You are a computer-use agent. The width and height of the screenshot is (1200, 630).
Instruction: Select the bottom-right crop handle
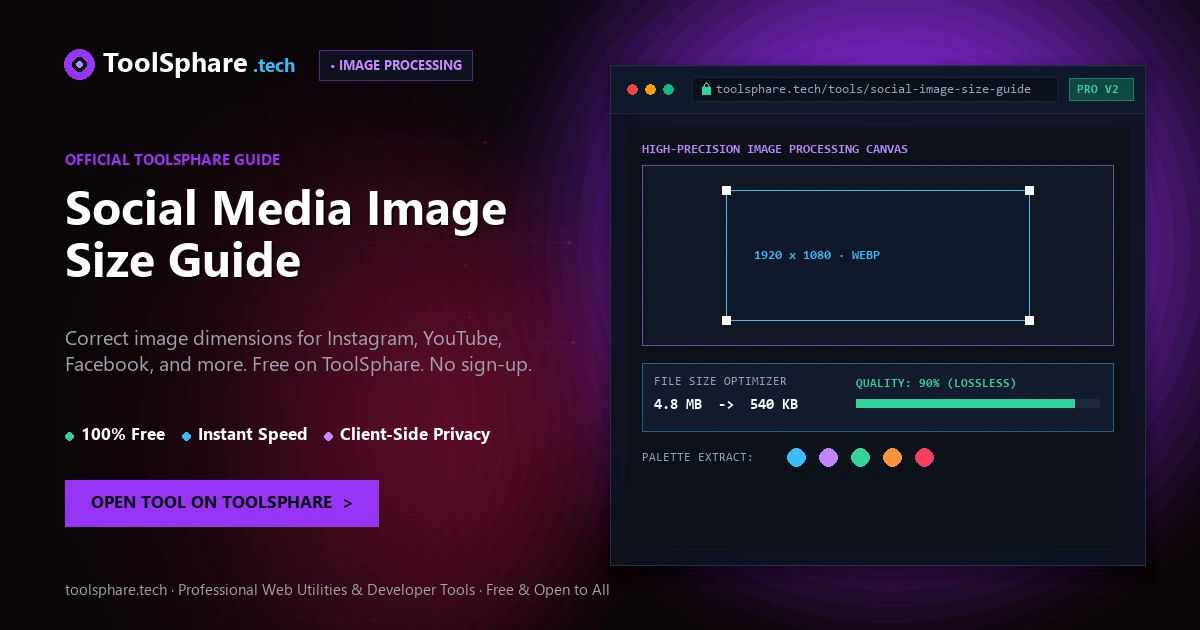click(1029, 320)
